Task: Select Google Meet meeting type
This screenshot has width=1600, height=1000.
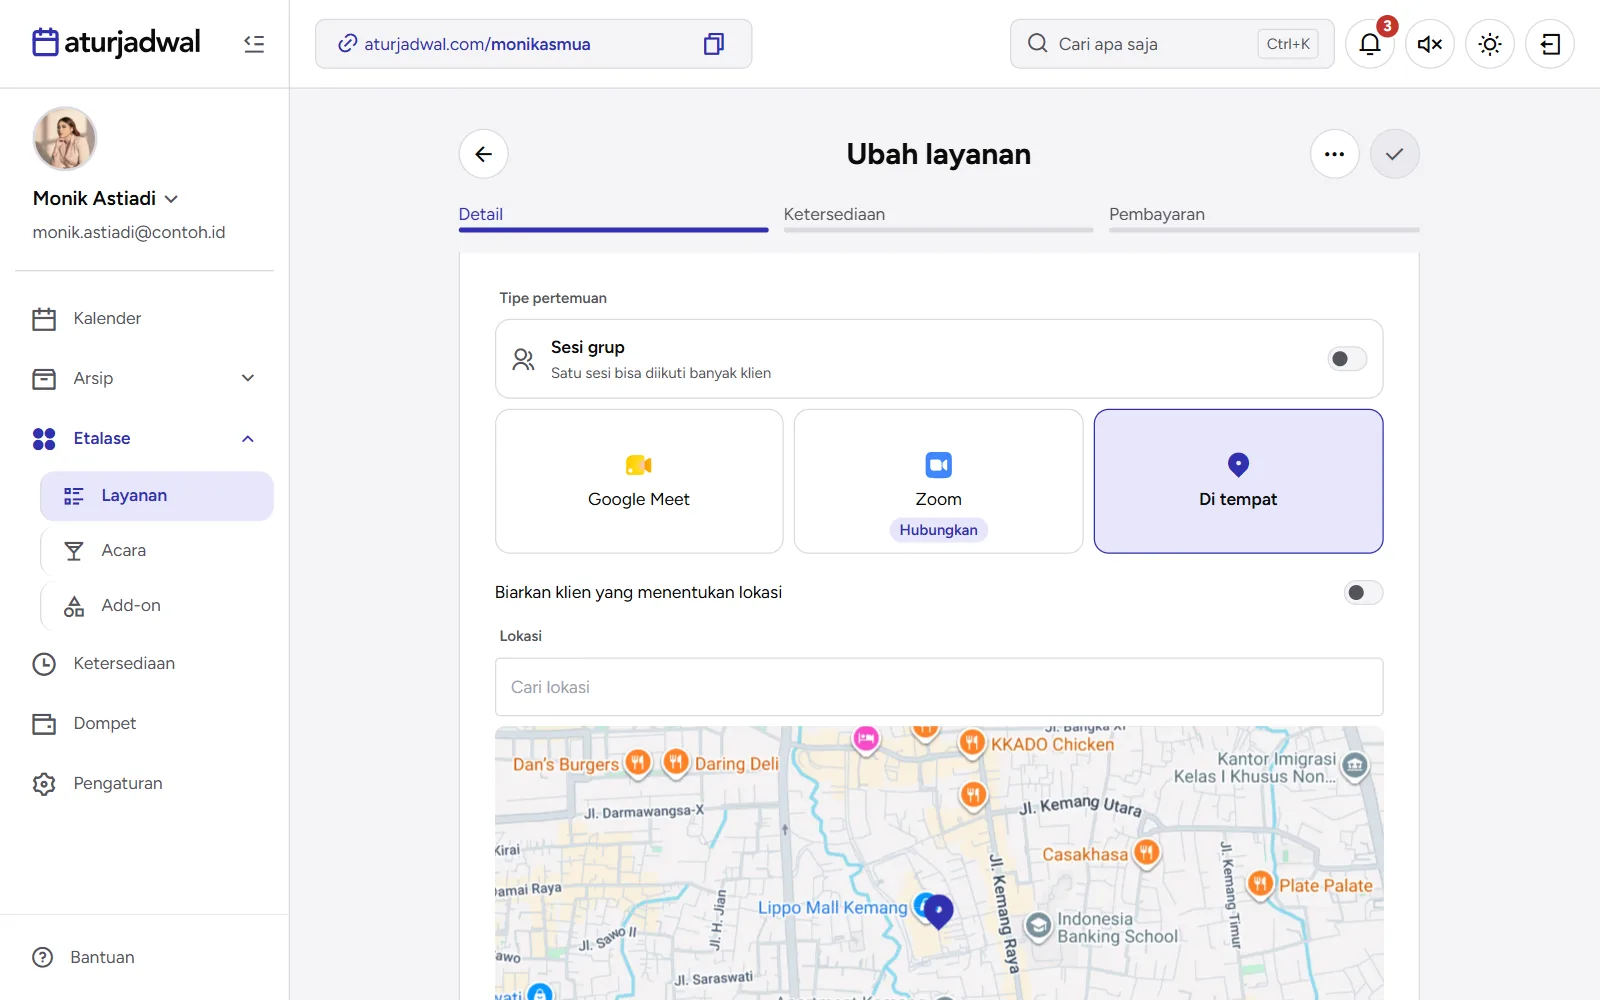Action: coord(639,481)
